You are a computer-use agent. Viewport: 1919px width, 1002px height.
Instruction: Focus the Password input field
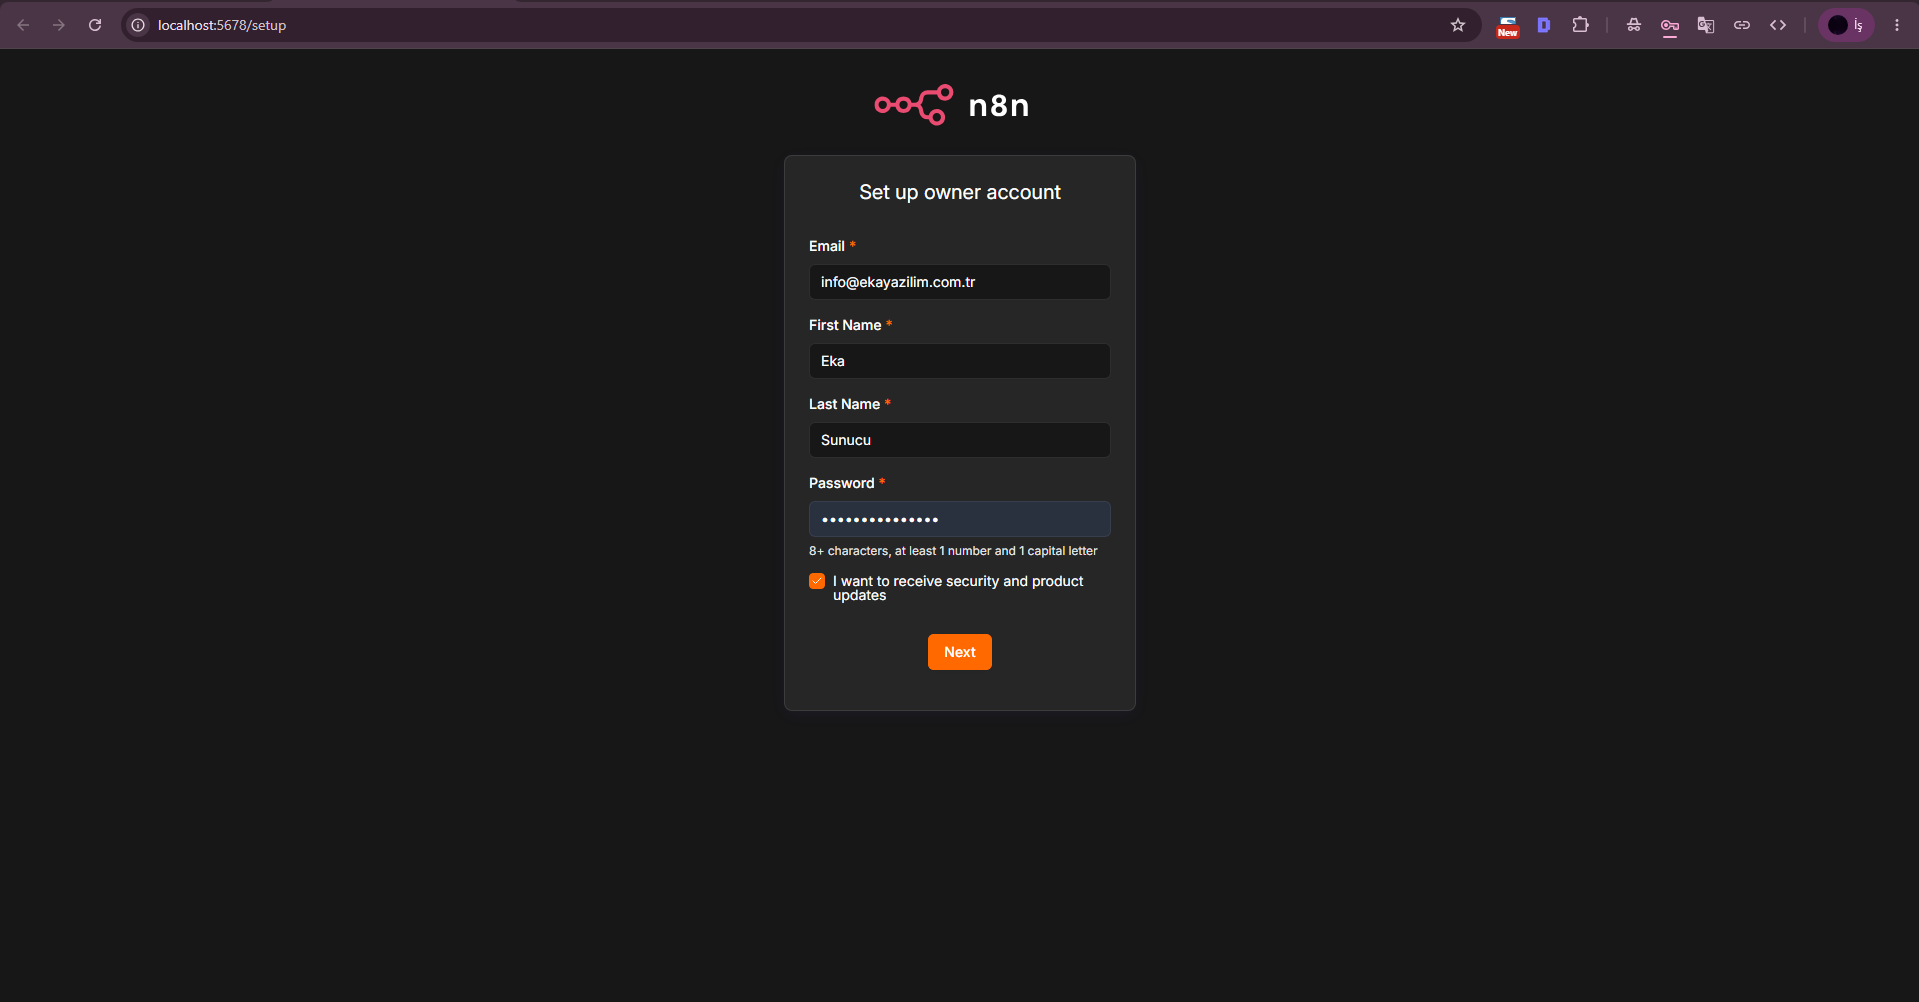coord(959,519)
